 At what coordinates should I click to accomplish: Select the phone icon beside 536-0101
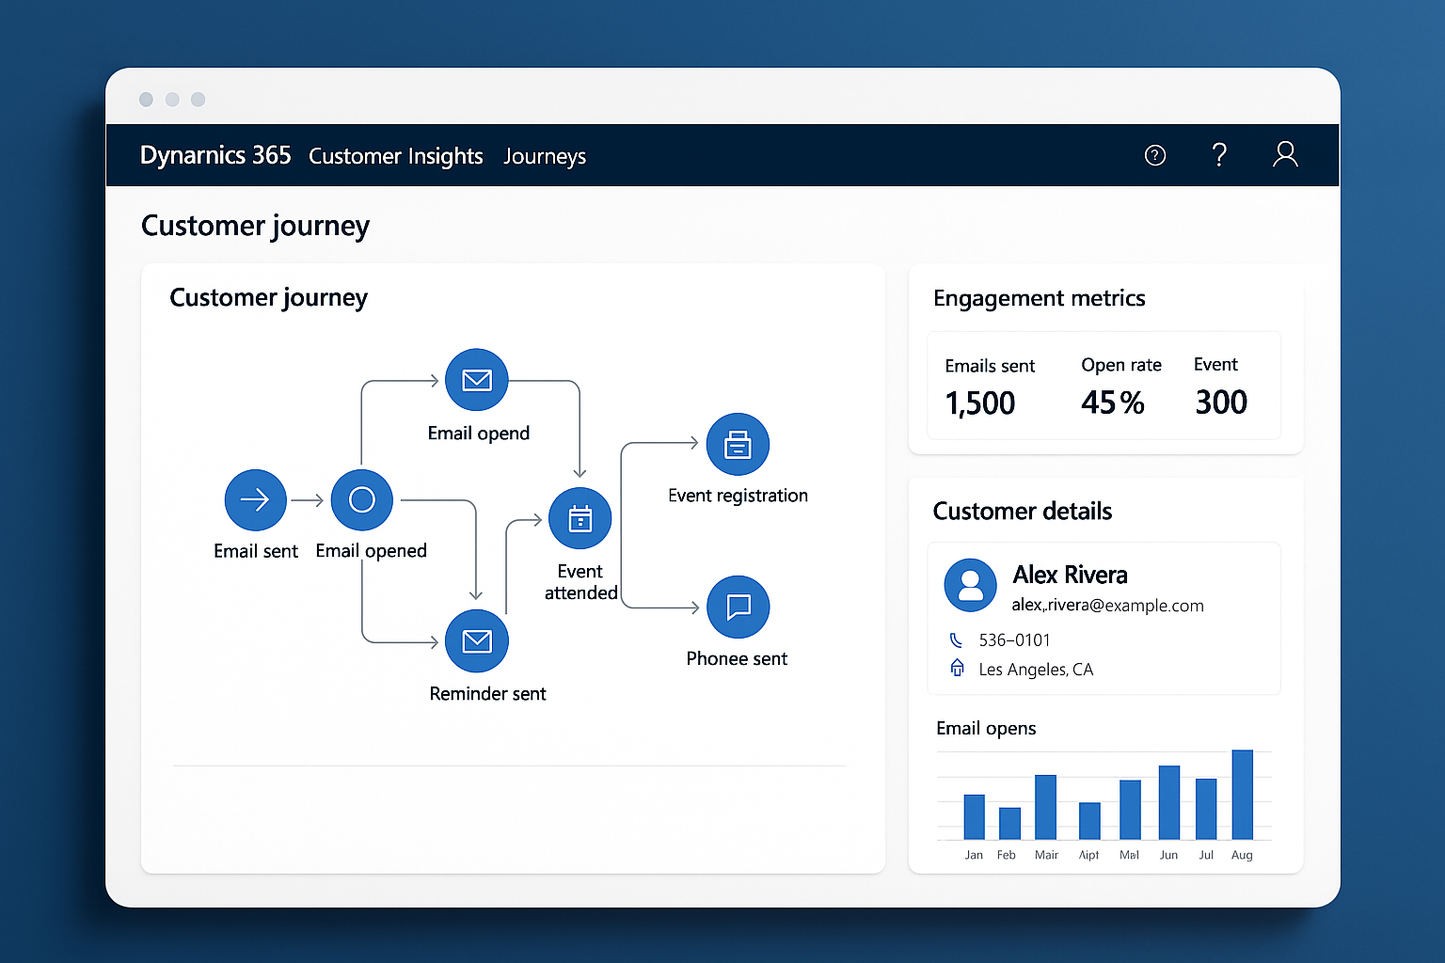(956, 639)
